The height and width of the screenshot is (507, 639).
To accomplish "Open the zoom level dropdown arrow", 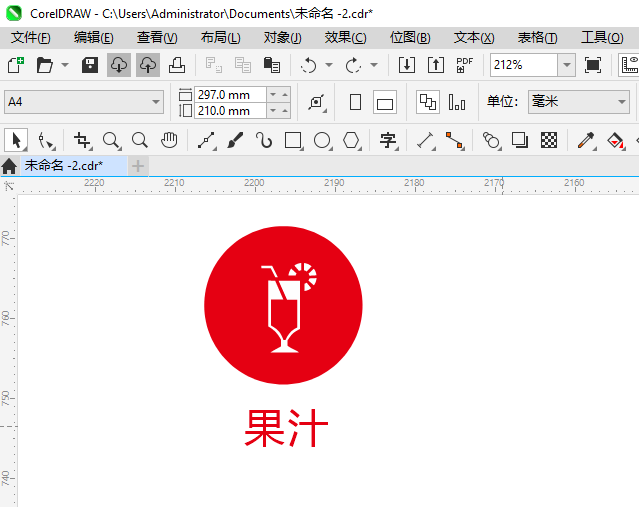I will 566,65.
